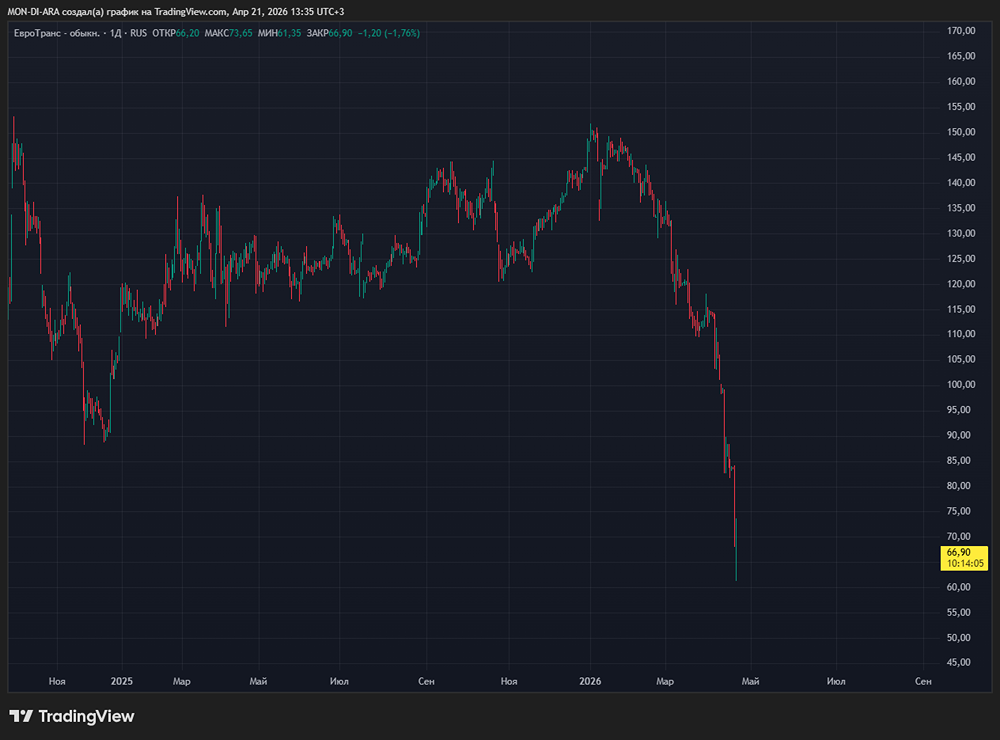Click the МИН 61,35 low value
The width and height of the screenshot is (1000, 740).
click(x=279, y=33)
